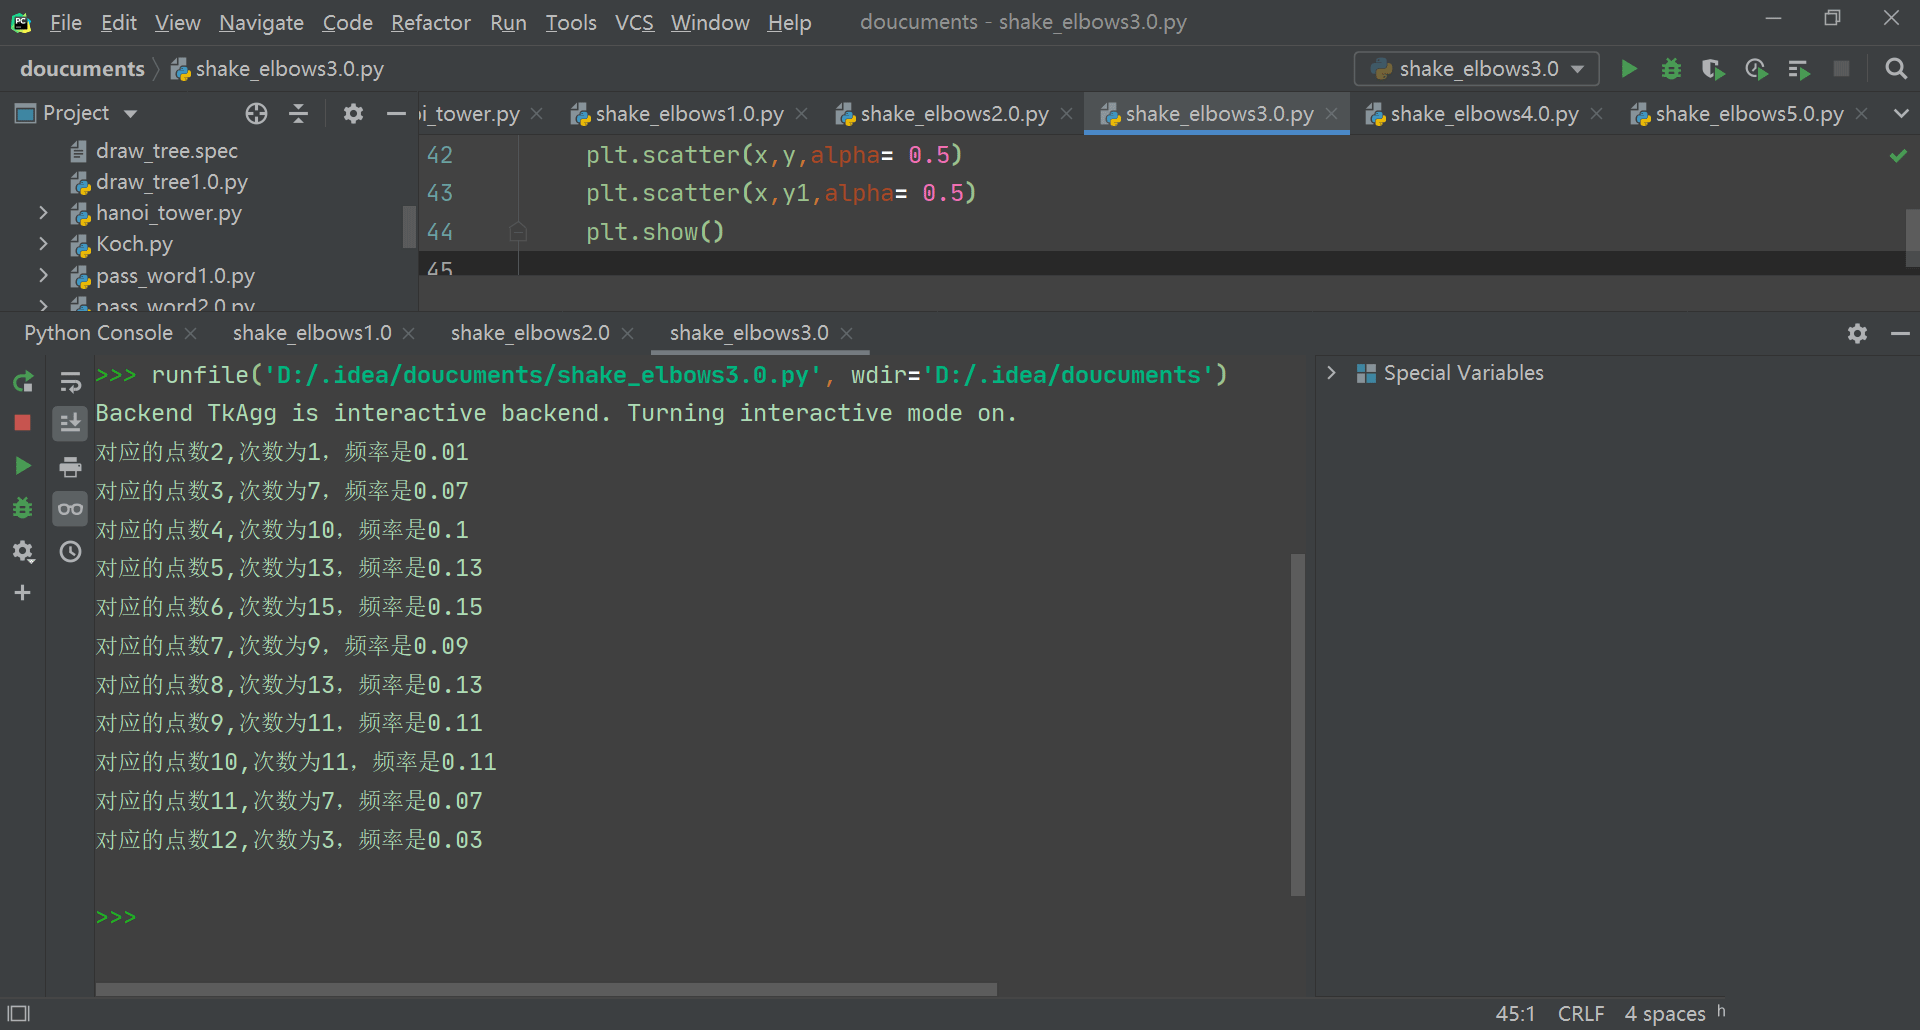The width and height of the screenshot is (1920, 1030).
Task: Open the File menu
Action: (66, 22)
